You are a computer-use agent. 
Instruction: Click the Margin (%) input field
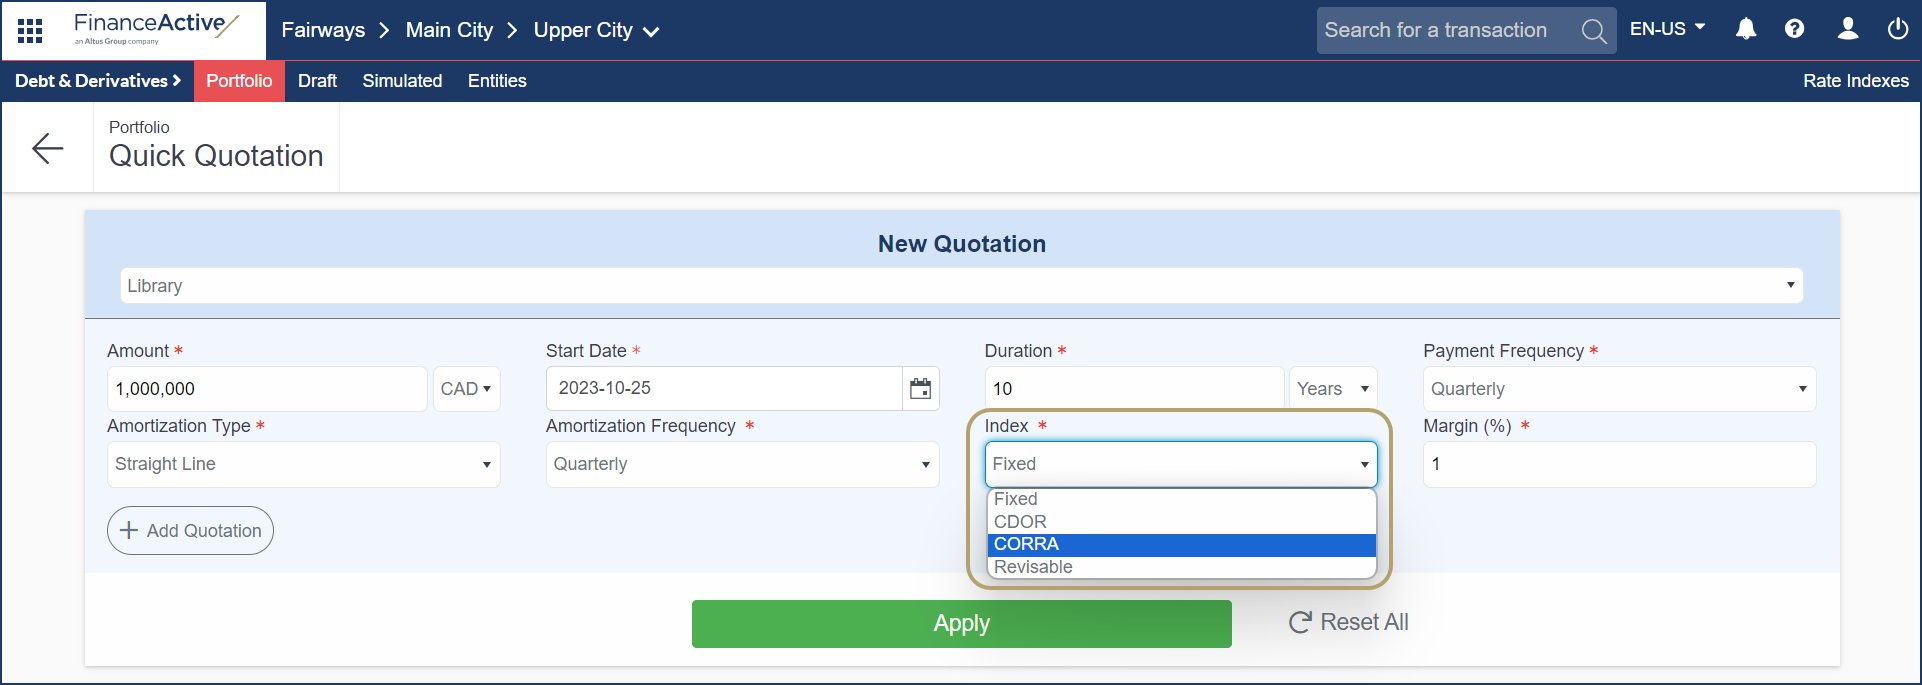(x=1618, y=464)
